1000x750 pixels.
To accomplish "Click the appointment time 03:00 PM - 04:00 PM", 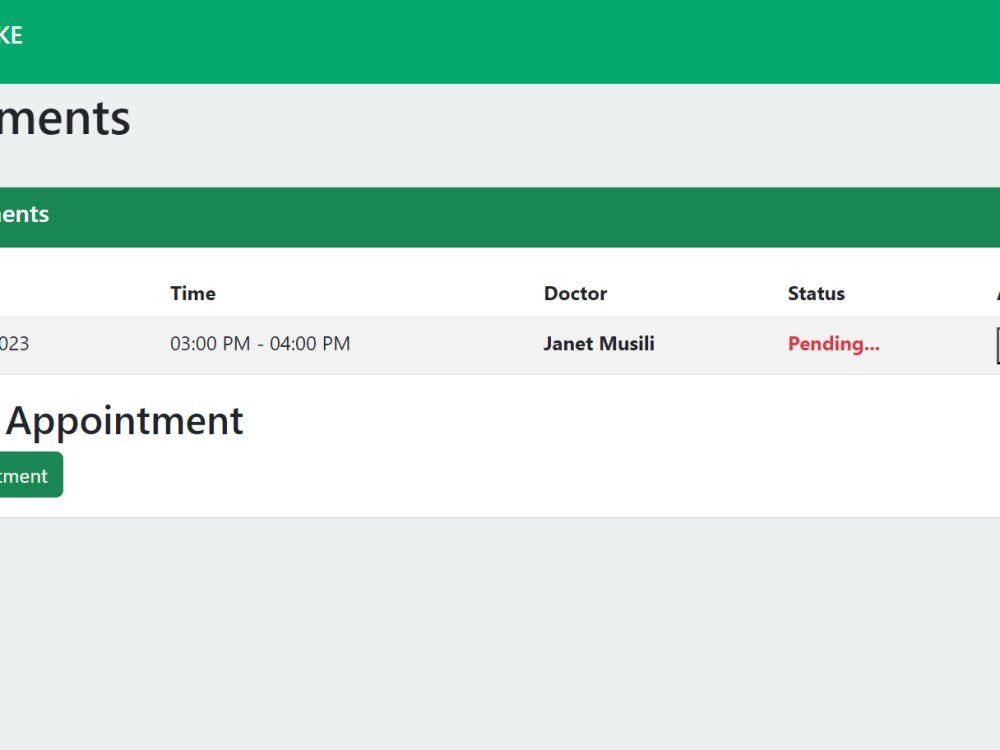I will pyautogui.click(x=259, y=343).
